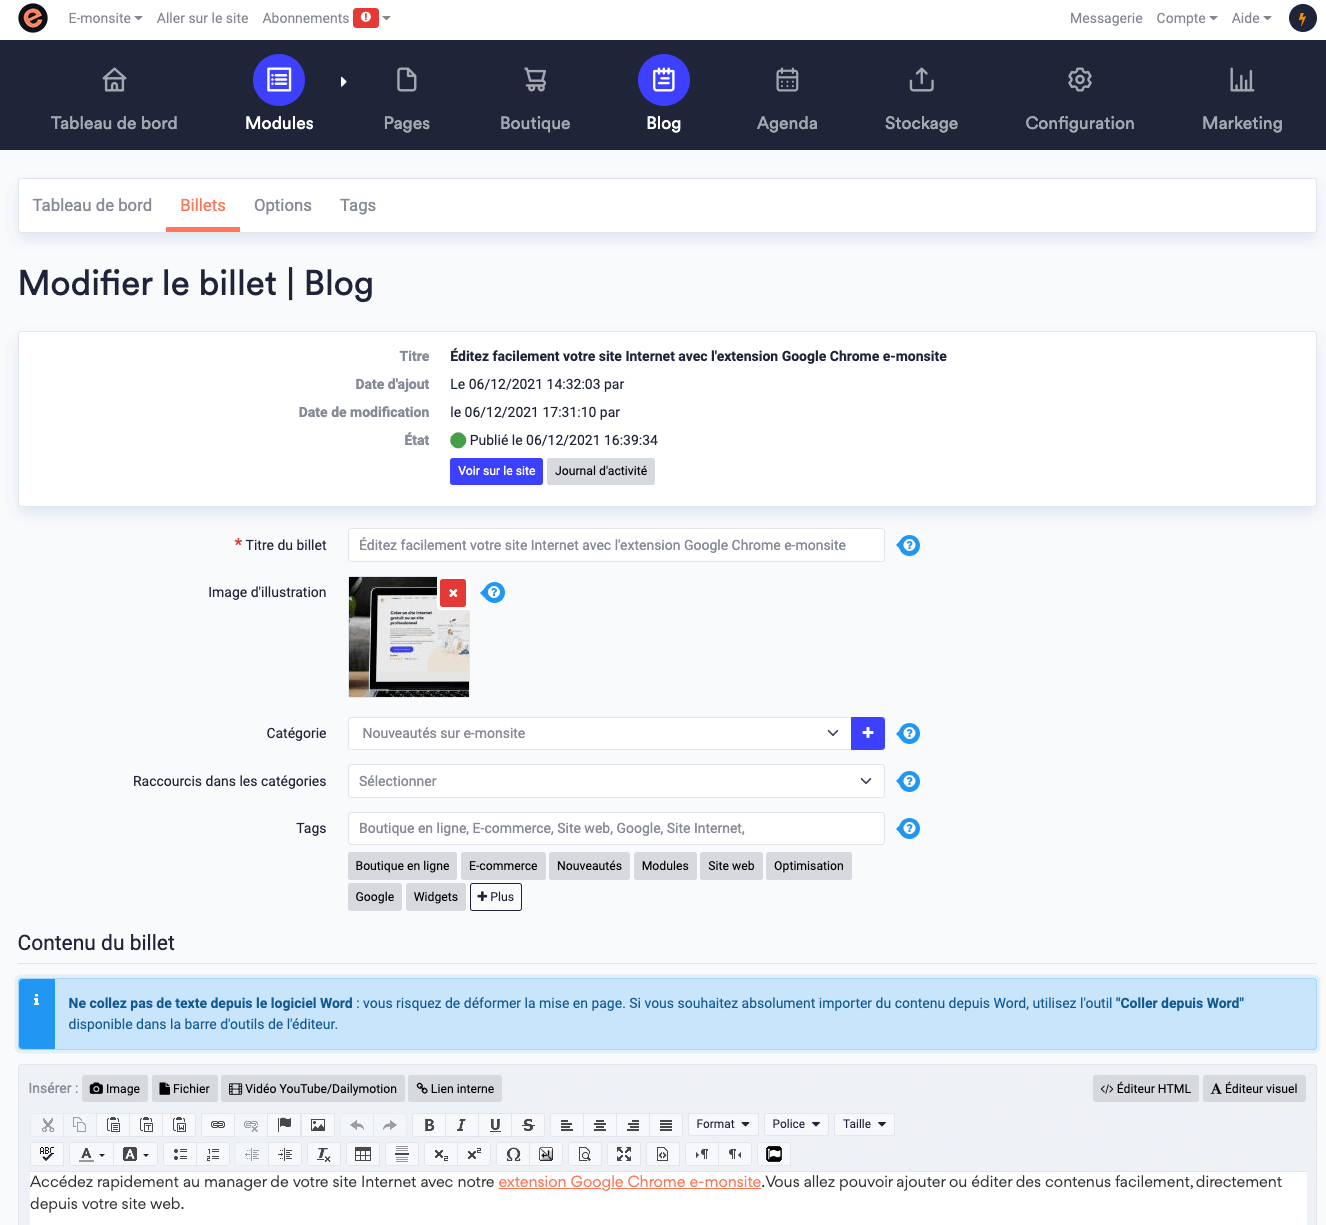This screenshot has height=1225, width=1326.
Task: Add the Optimisation tag suggestion
Action: pyautogui.click(x=808, y=866)
